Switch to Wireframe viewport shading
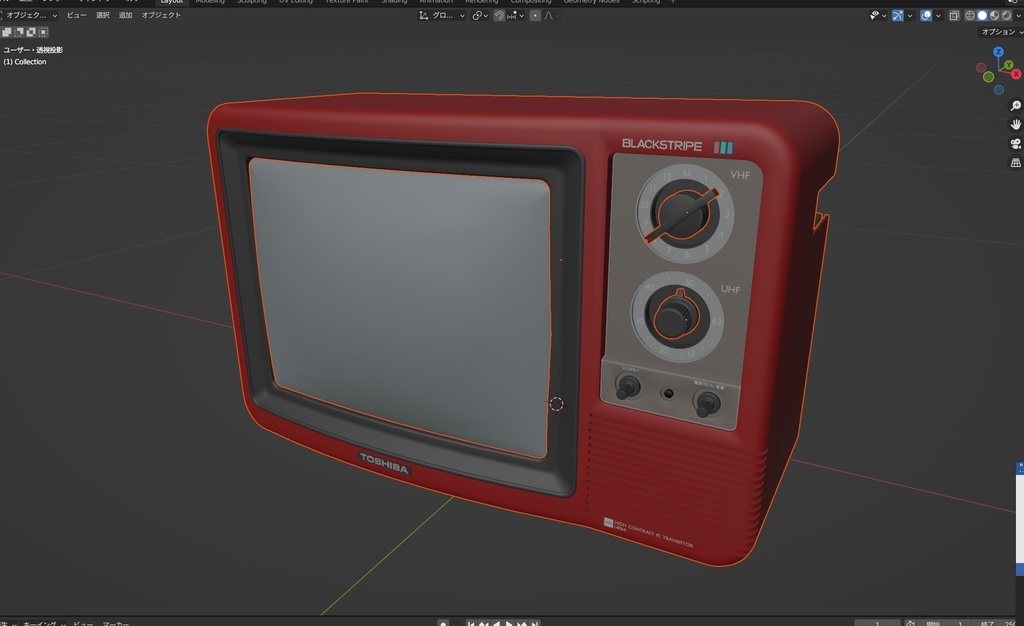This screenshot has height=626, width=1024. (970, 15)
